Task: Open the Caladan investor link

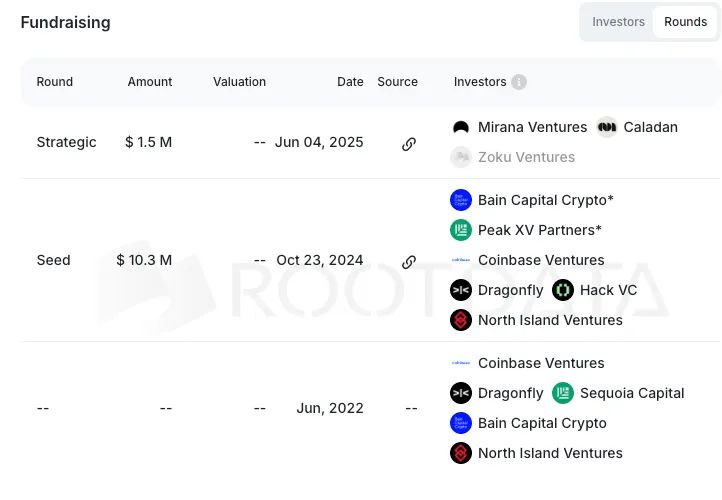Action: [650, 127]
